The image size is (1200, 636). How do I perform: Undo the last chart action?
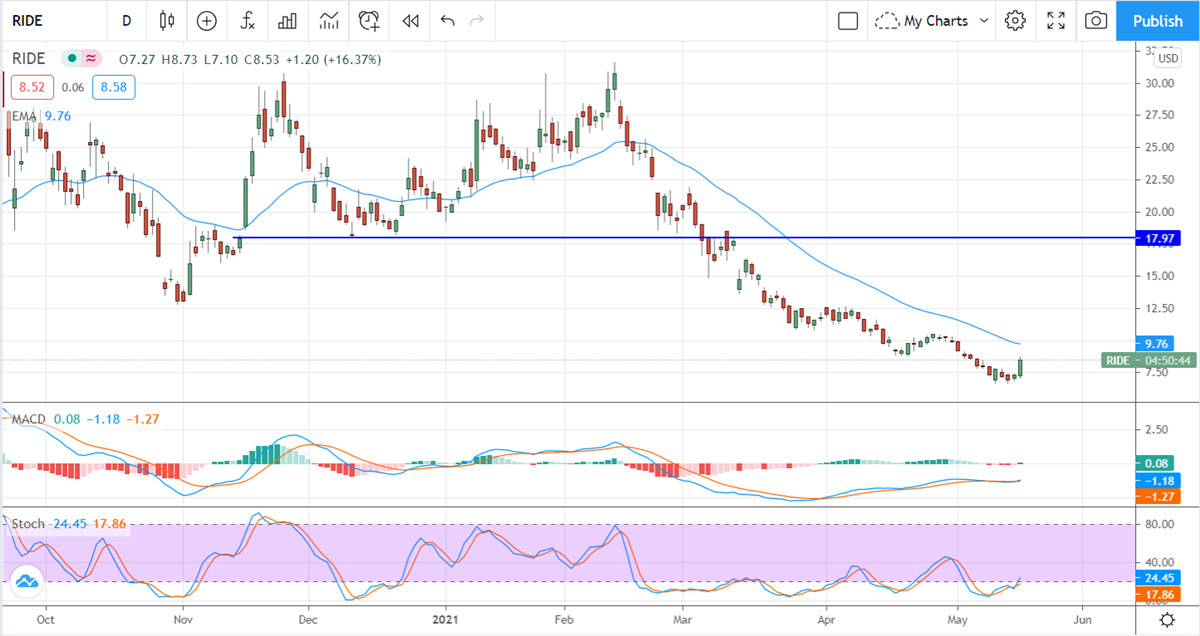click(447, 20)
